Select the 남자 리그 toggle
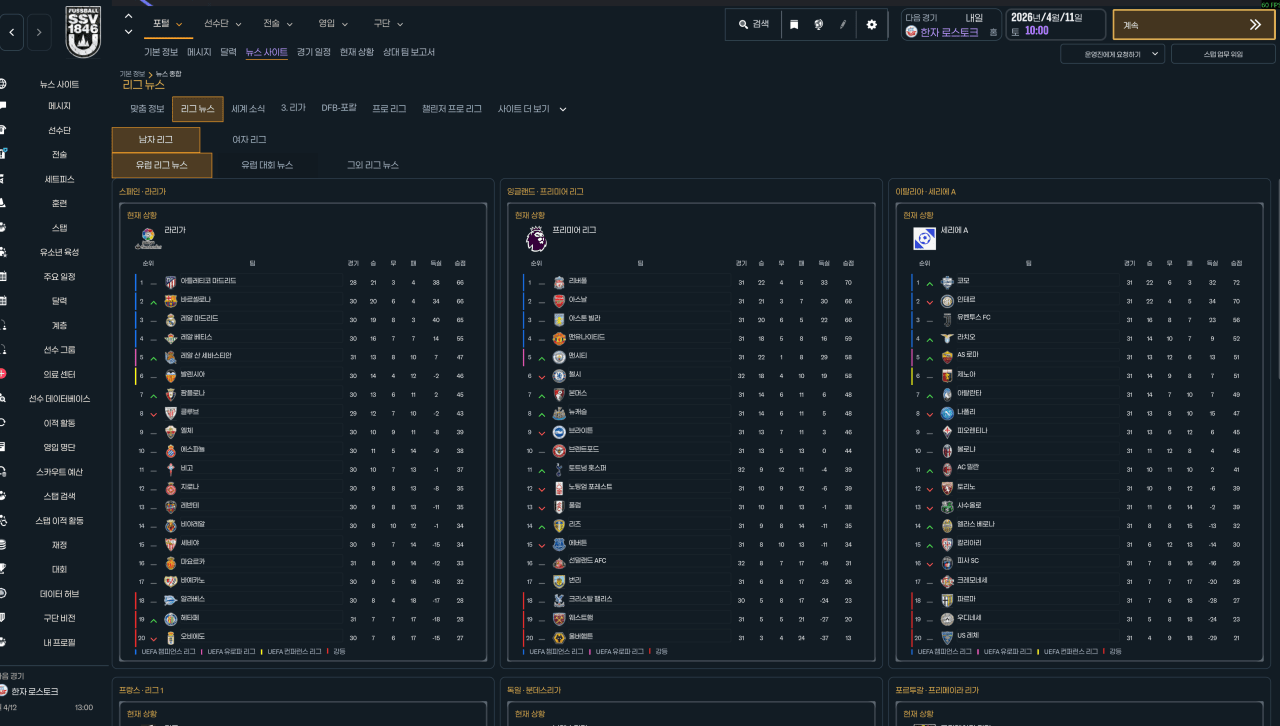This screenshot has width=1280, height=726. pos(156,140)
